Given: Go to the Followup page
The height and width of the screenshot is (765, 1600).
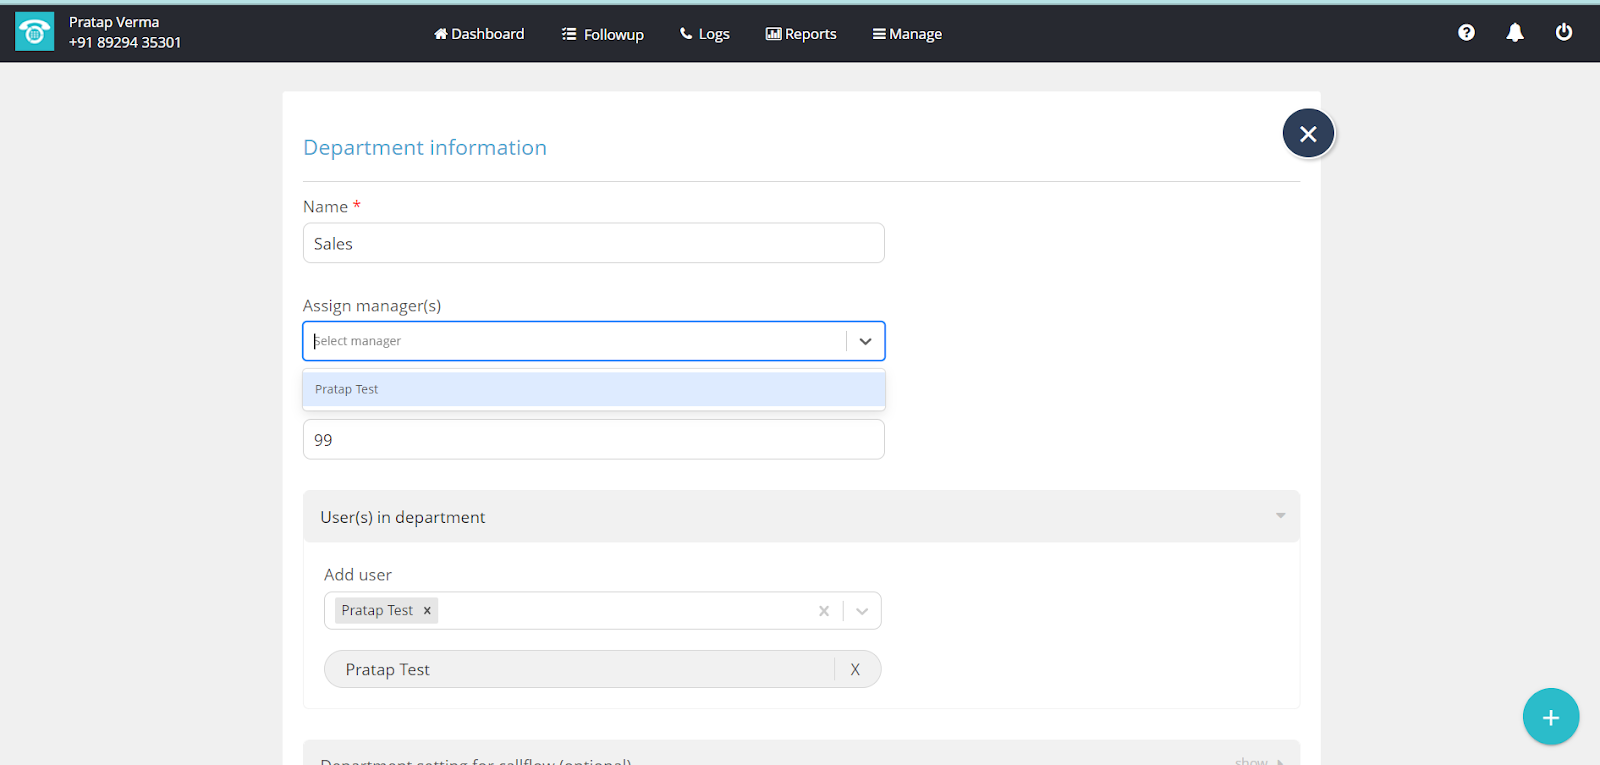Looking at the screenshot, I should (603, 34).
